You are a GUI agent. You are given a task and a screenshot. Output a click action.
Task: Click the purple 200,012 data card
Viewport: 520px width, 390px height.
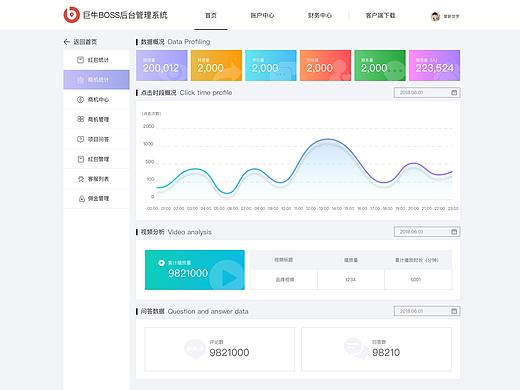coord(162,65)
